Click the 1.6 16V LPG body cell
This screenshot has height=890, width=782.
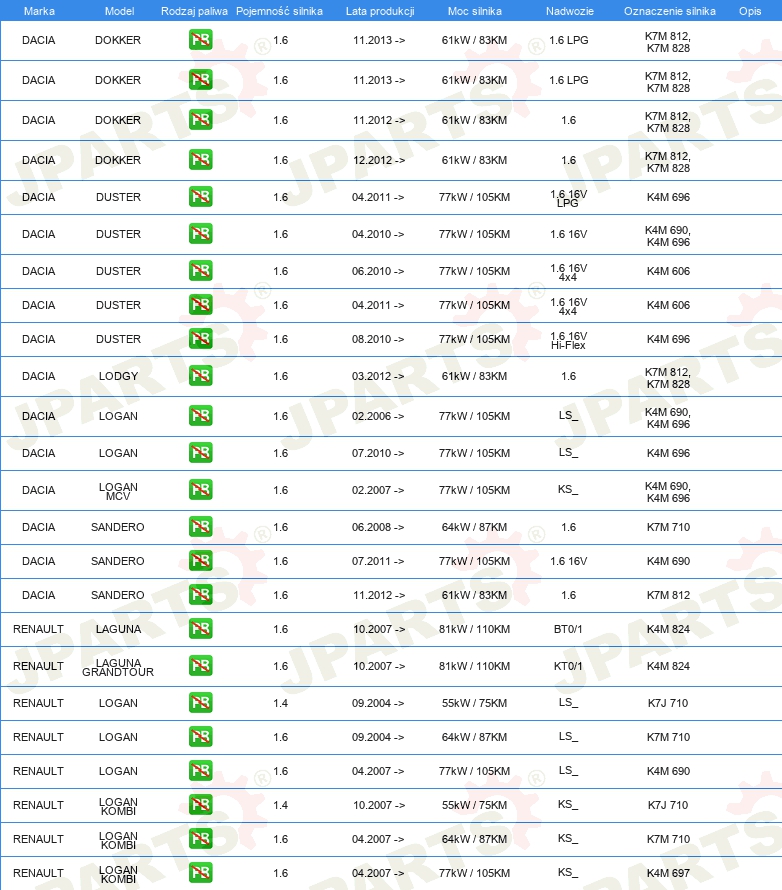tap(568, 199)
